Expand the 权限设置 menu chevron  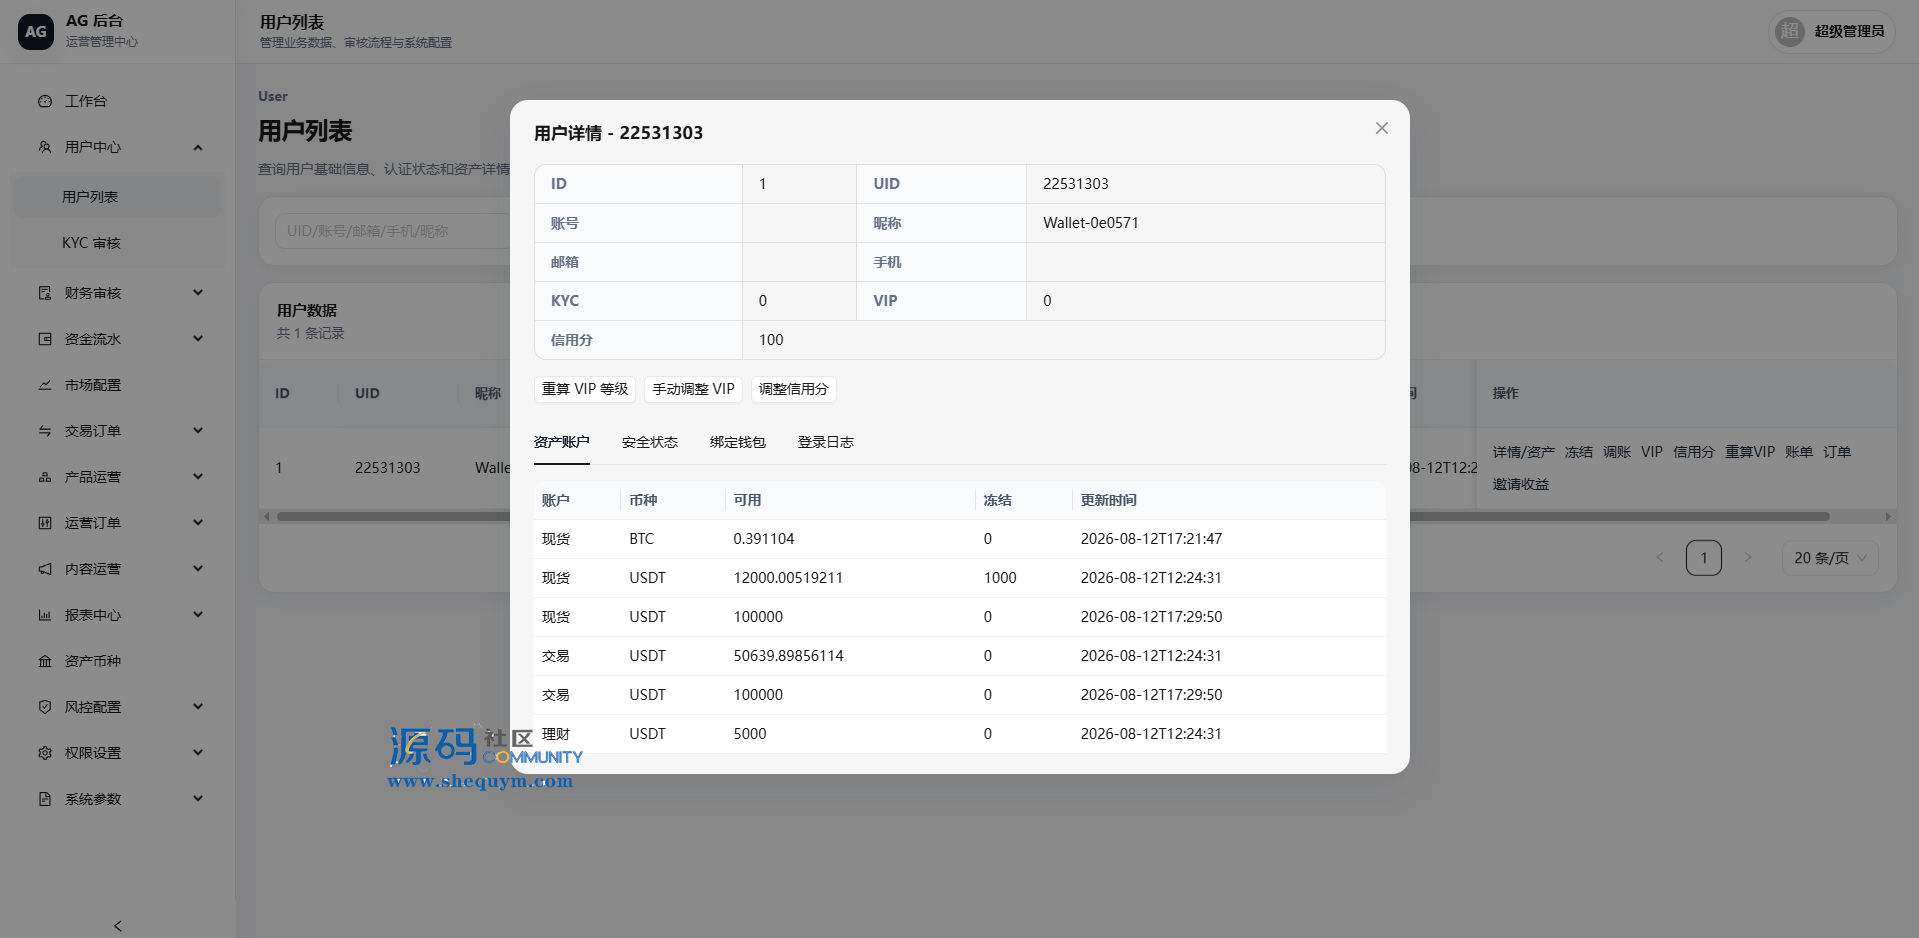(x=198, y=753)
